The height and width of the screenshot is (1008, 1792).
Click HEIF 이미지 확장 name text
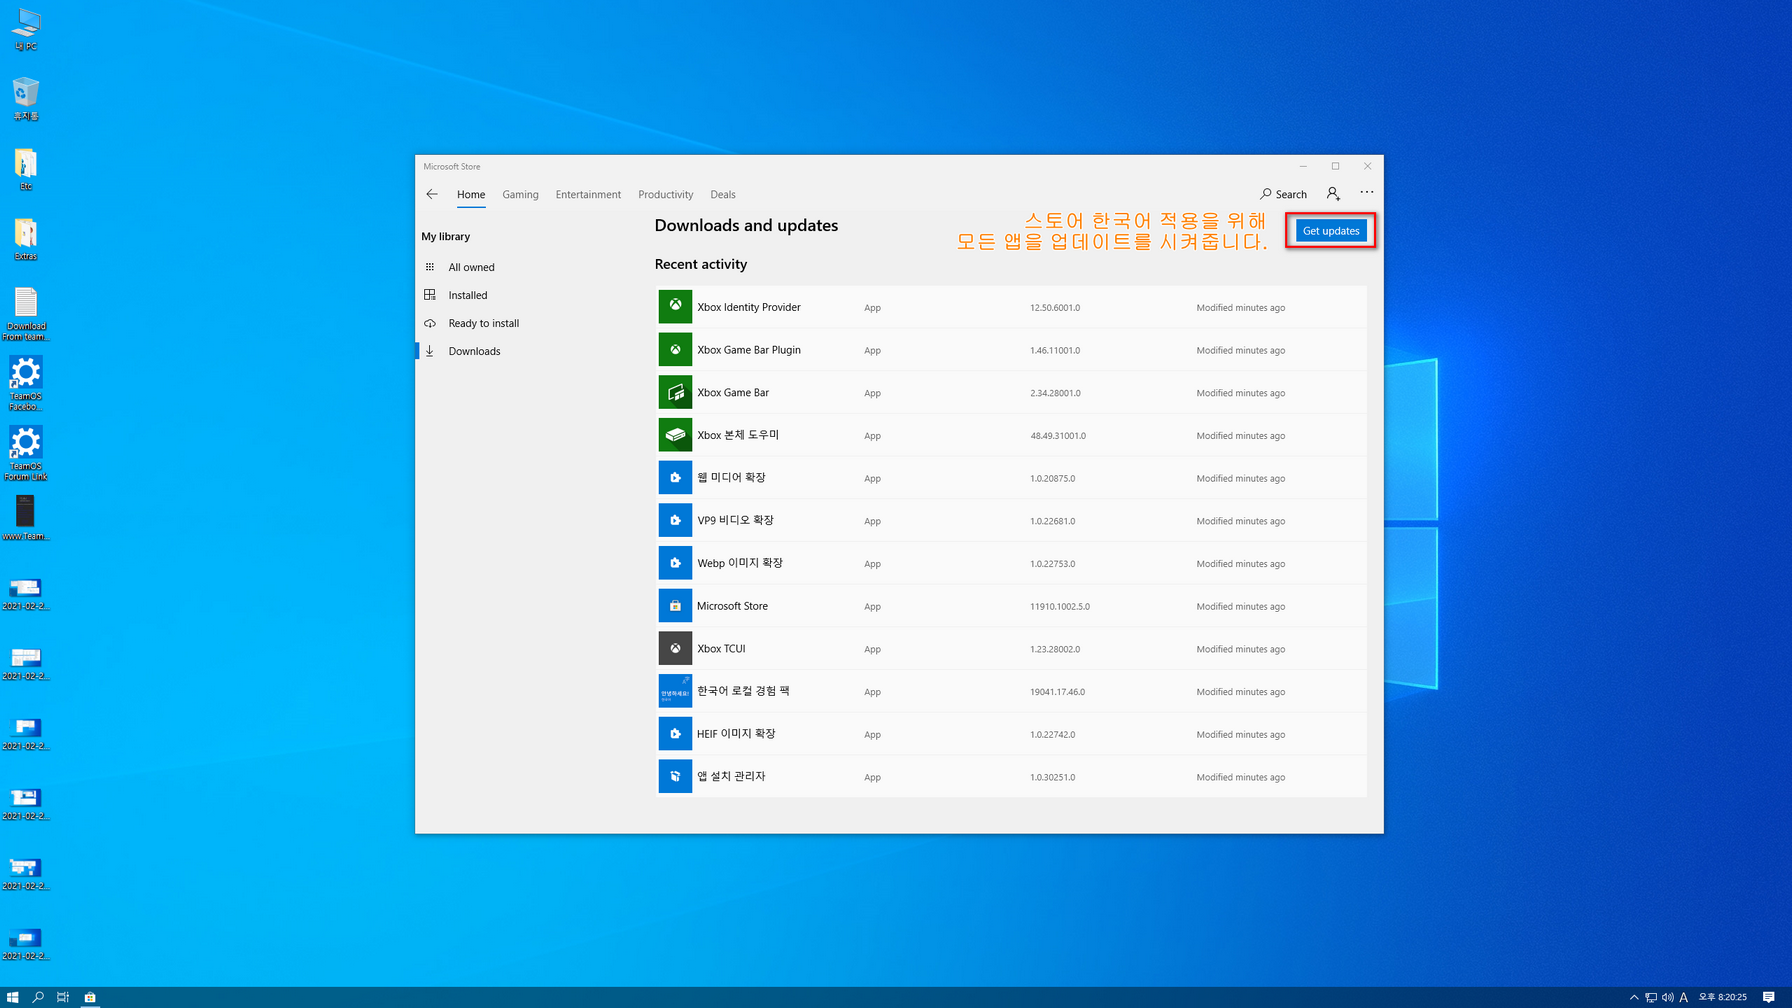click(736, 734)
